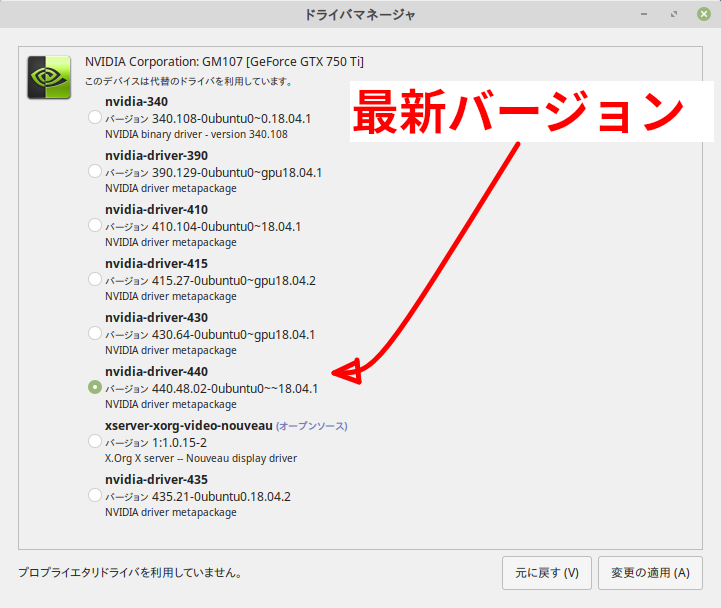Image resolution: width=721 pixels, height=608 pixels.
Task: Click the nvidia-driver-430 driver name label
Action: tap(156, 317)
